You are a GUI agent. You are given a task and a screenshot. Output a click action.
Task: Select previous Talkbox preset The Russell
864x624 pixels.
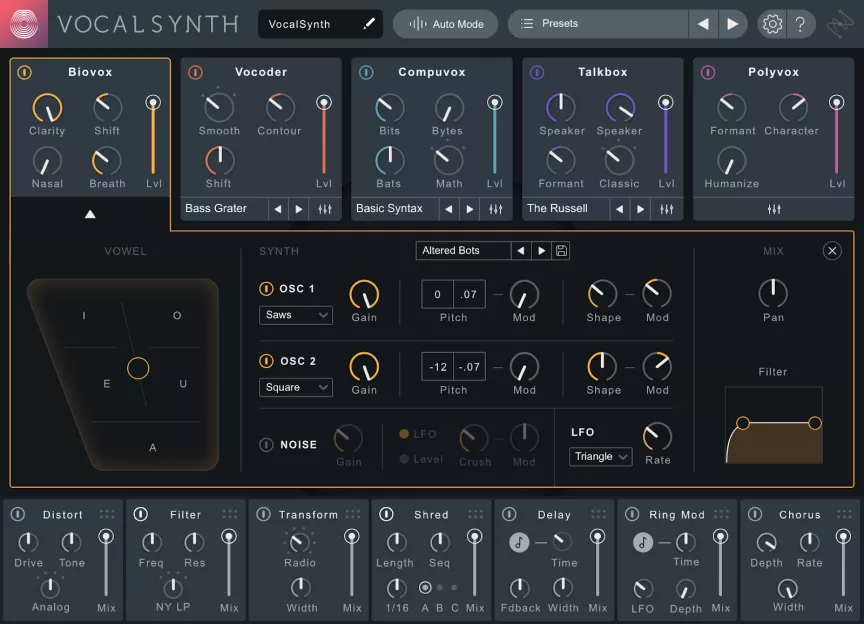pyautogui.click(x=619, y=209)
